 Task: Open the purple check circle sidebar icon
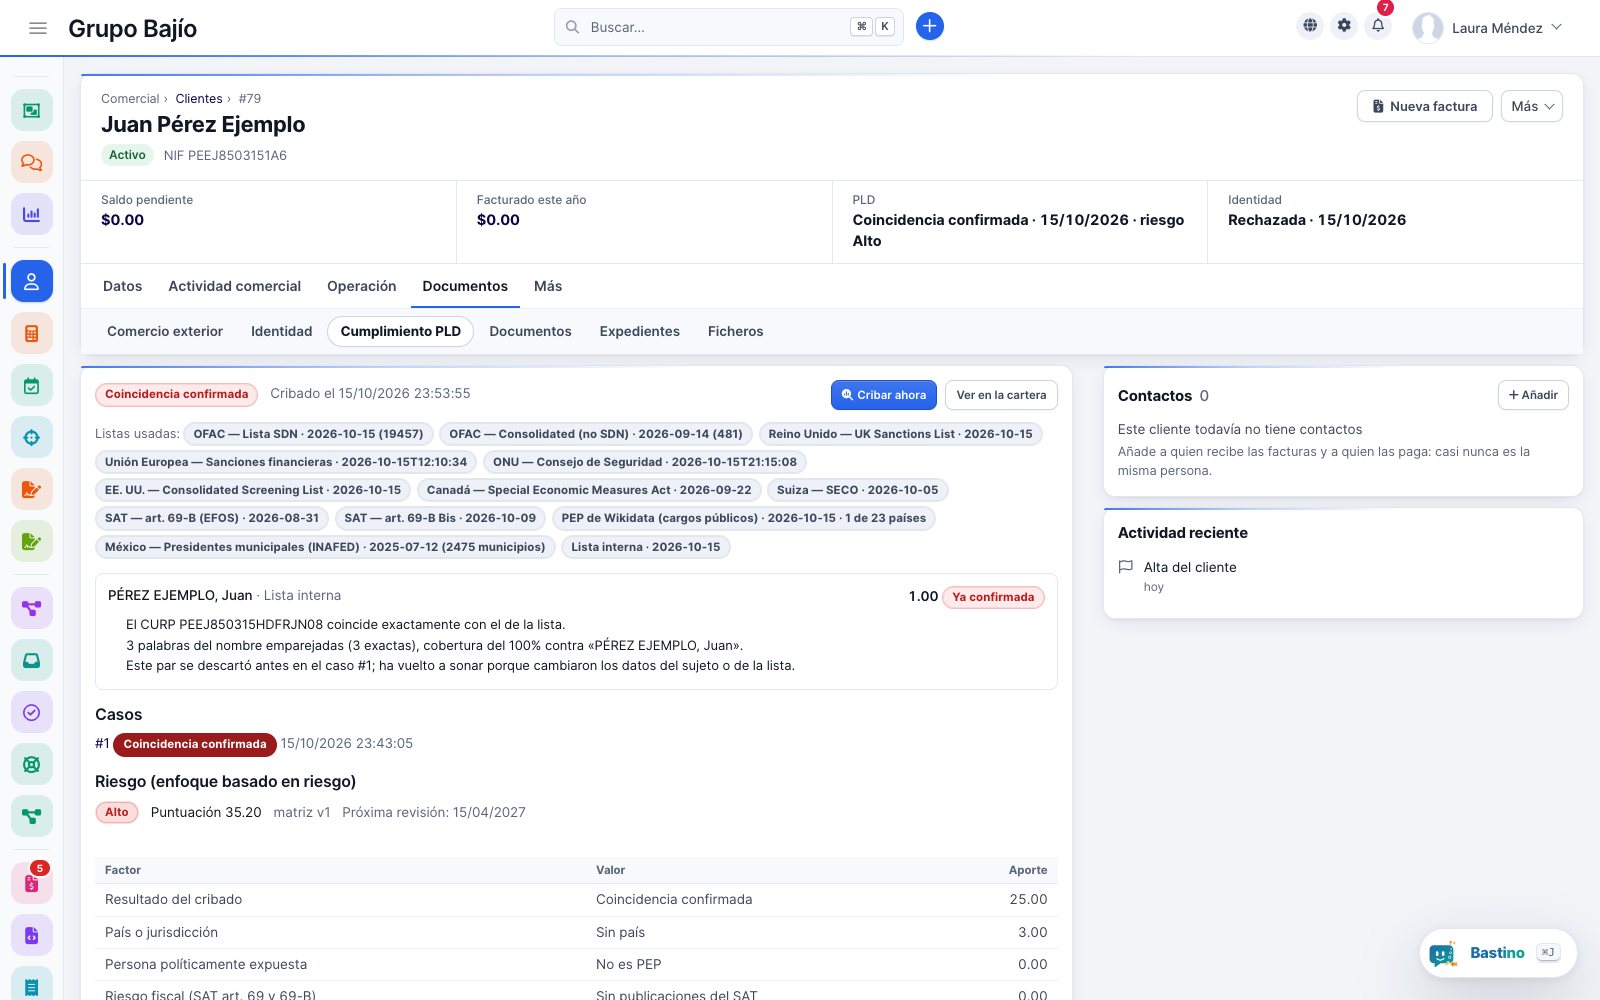pos(32,712)
